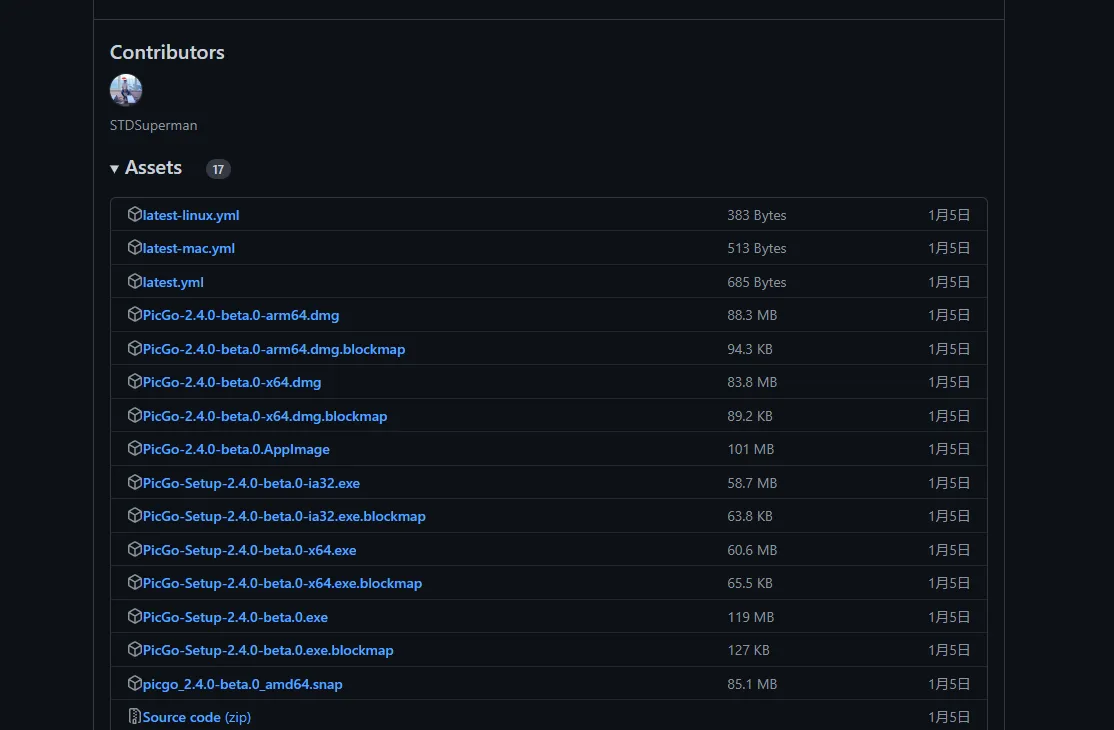Download PicGo-2.4.0-beta.0-x64.dmg
This screenshot has width=1114, height=730.
pos(232,382)
